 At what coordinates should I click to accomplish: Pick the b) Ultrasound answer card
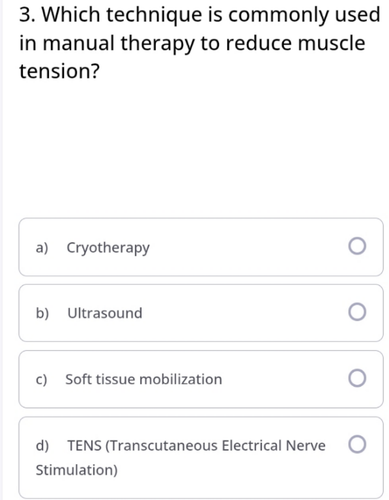click(201, 313)
